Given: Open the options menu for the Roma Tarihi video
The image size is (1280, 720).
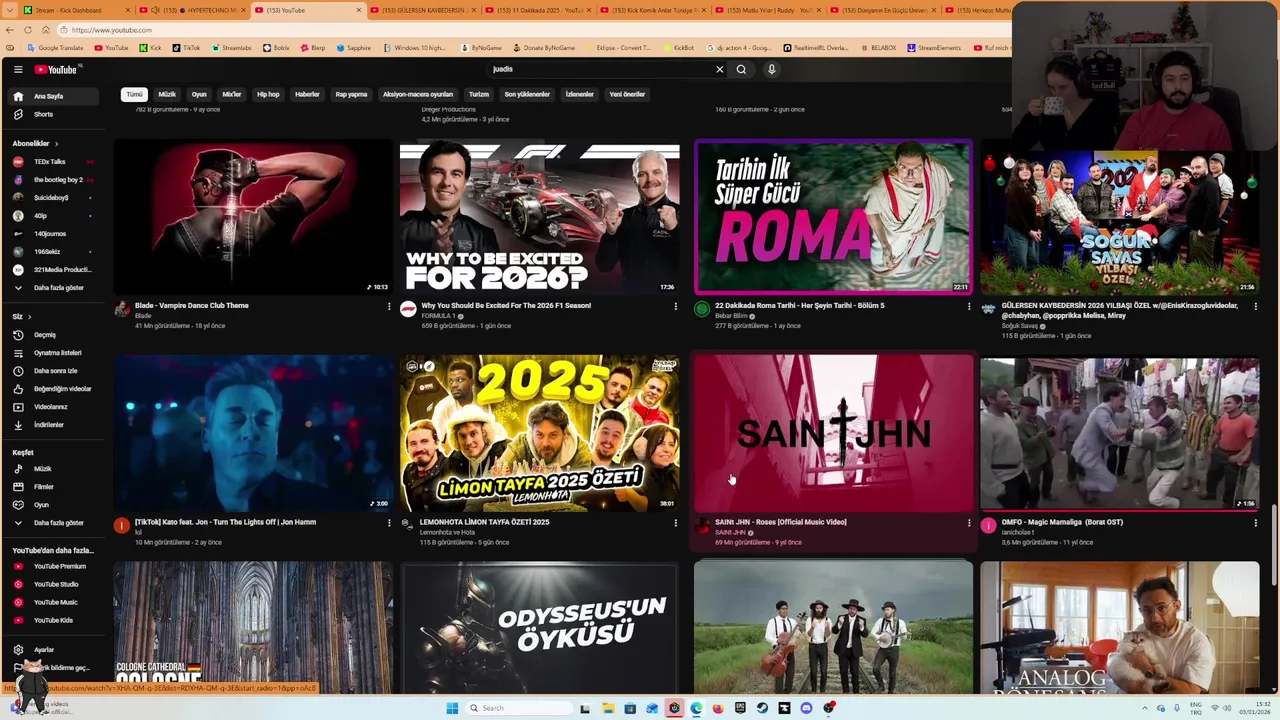Looking at the screenshot, I should (968, 307).
